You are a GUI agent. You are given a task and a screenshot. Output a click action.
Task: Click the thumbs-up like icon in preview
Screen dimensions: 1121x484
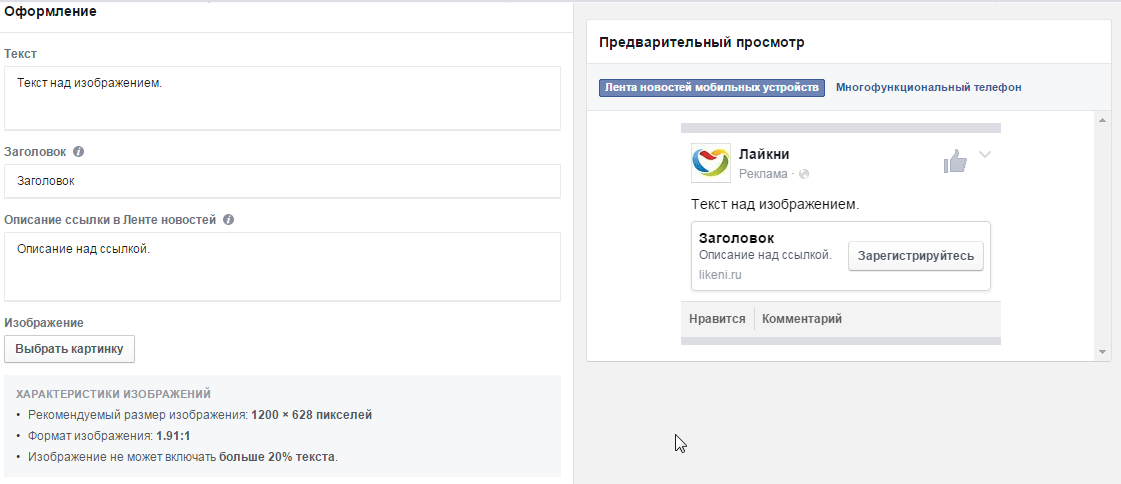point(955,162)
